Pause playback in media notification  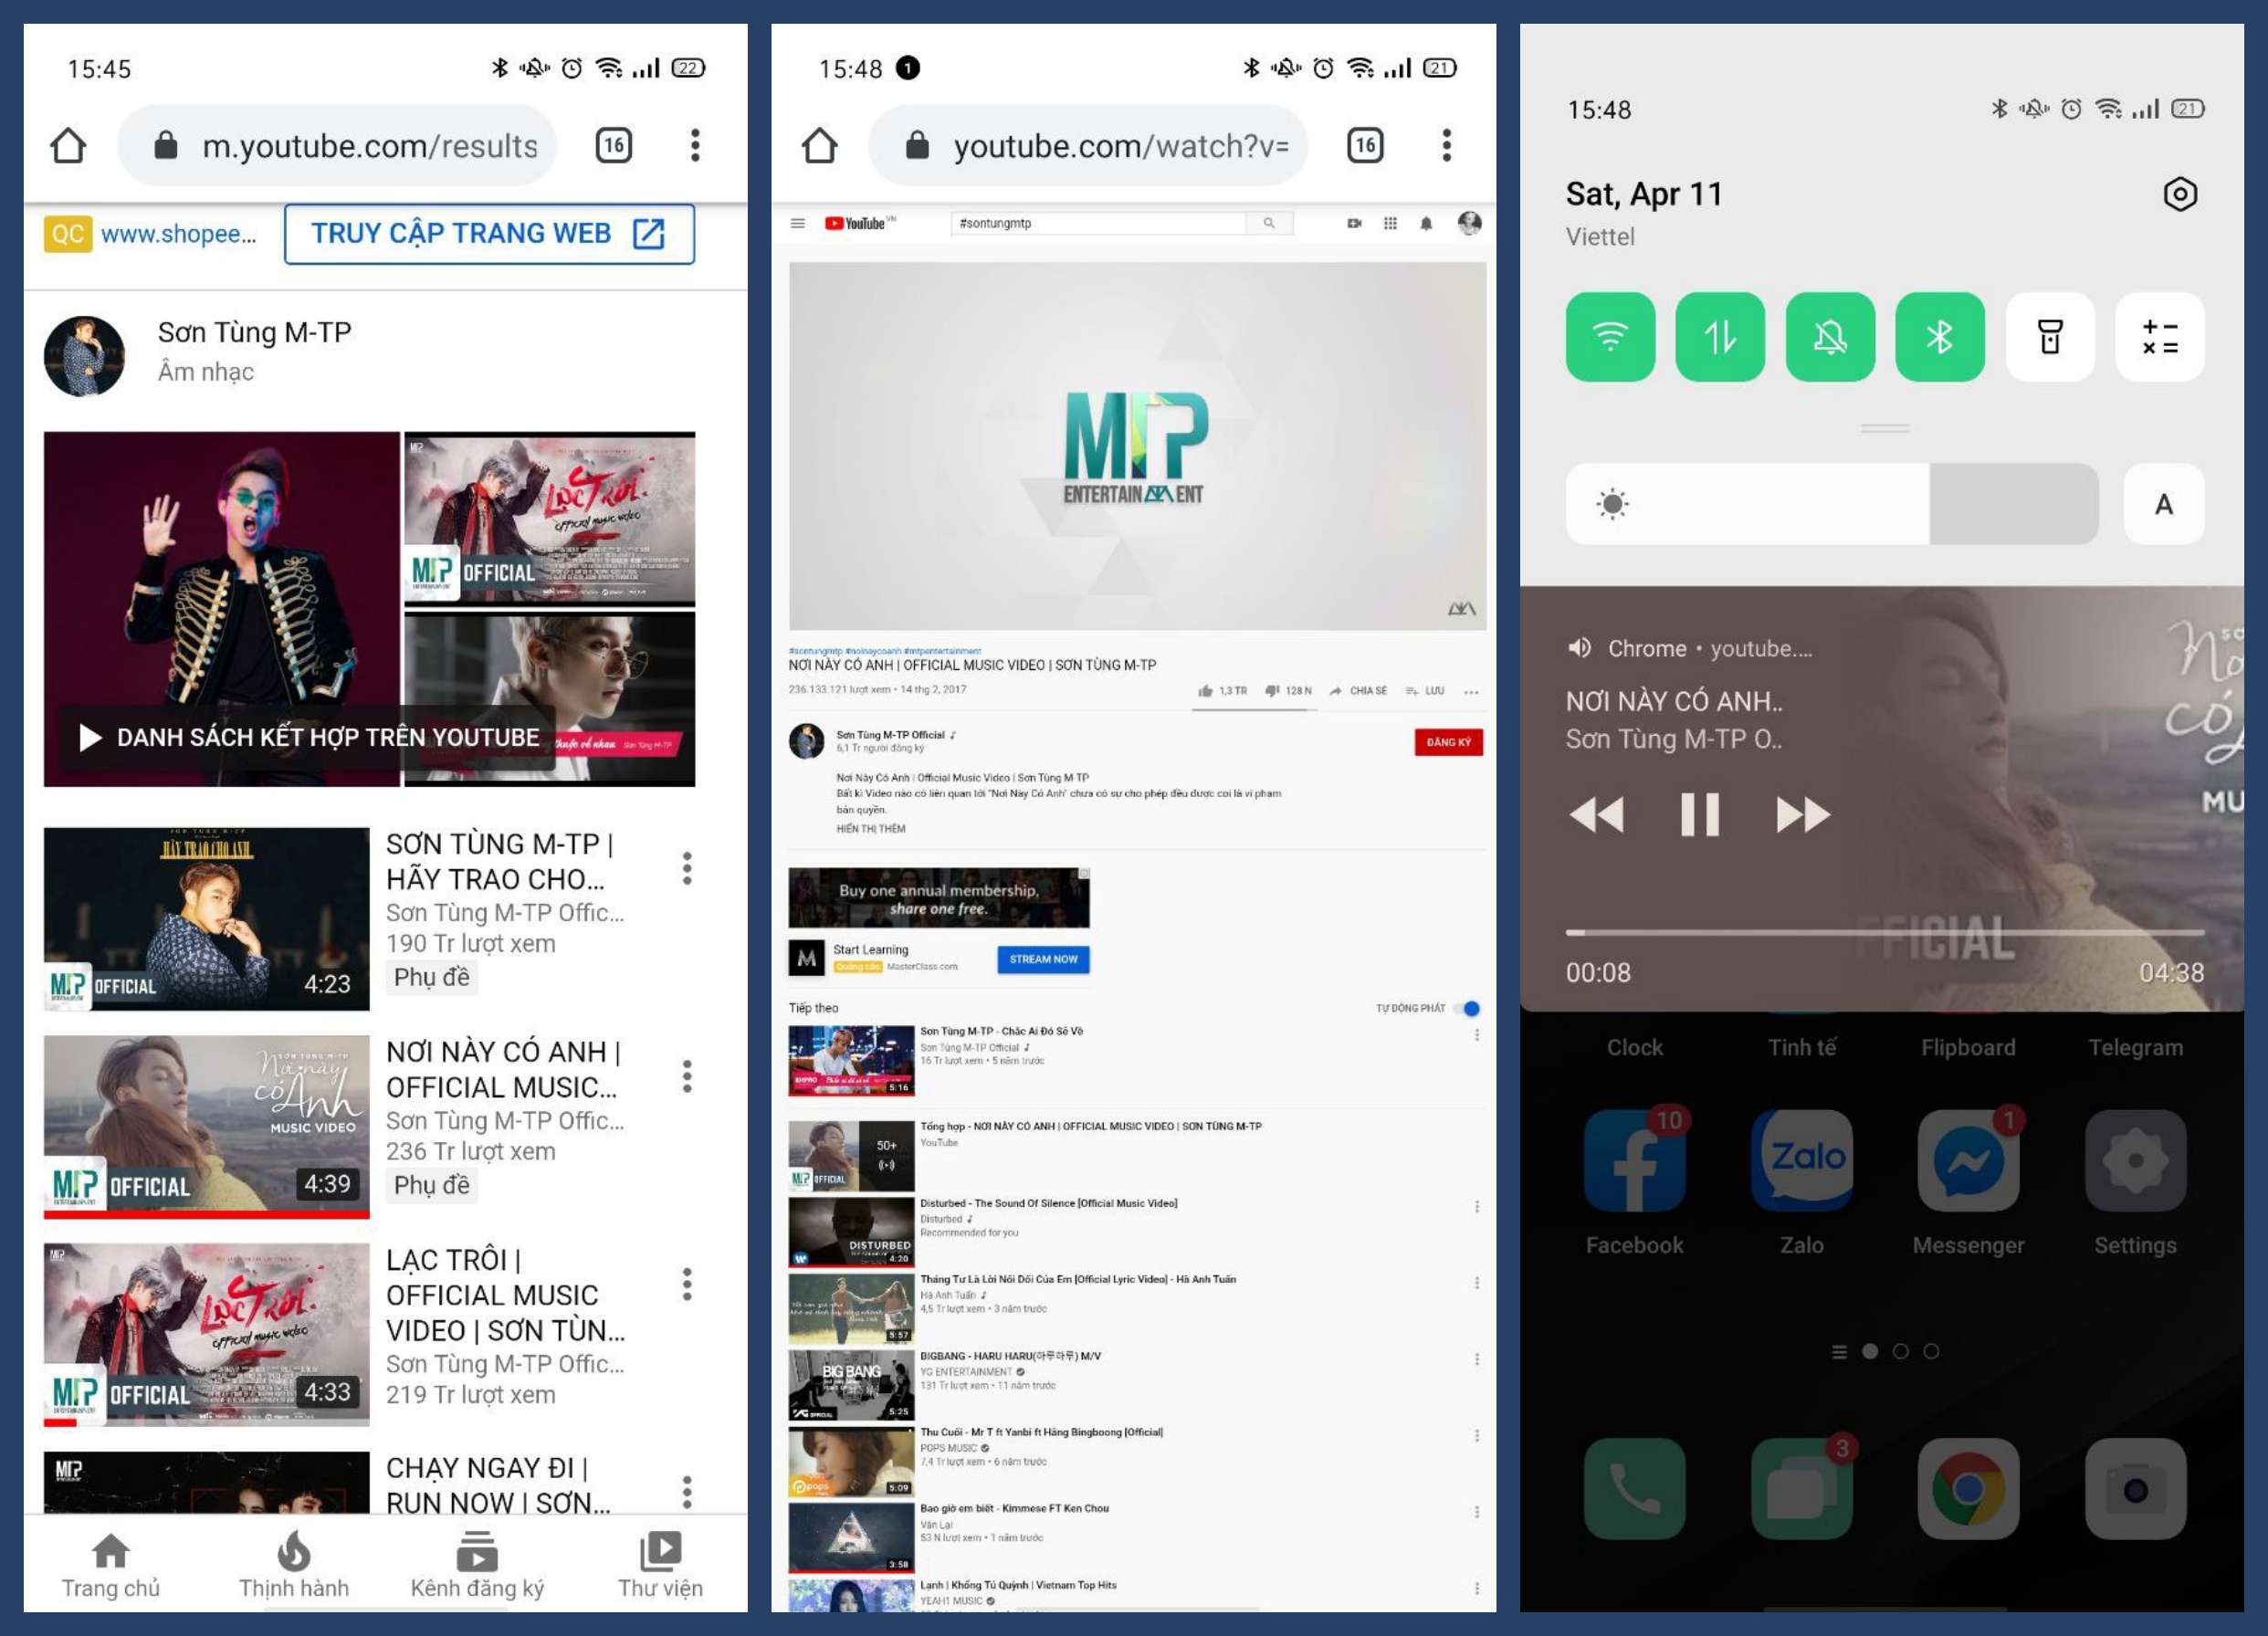1700,814
